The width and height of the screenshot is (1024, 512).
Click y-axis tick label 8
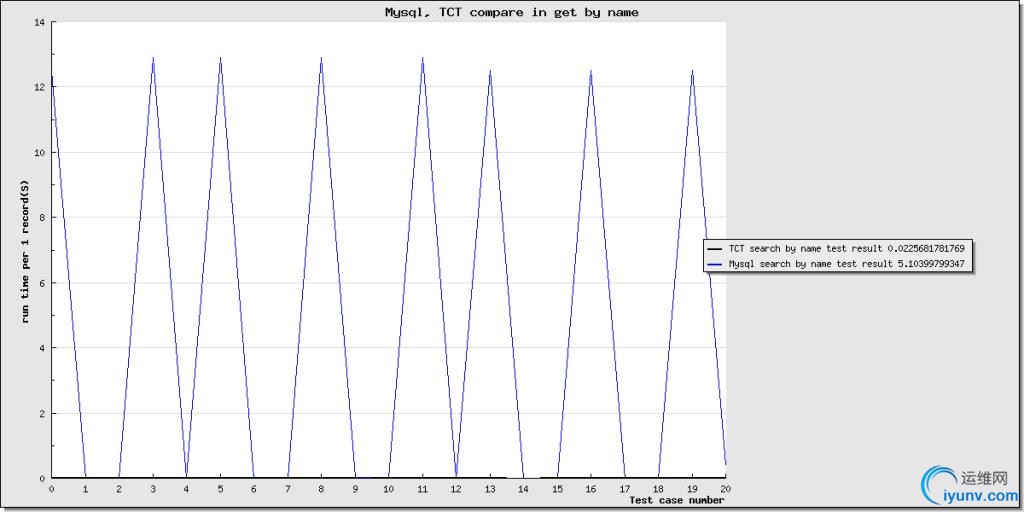tap(42, 217)
